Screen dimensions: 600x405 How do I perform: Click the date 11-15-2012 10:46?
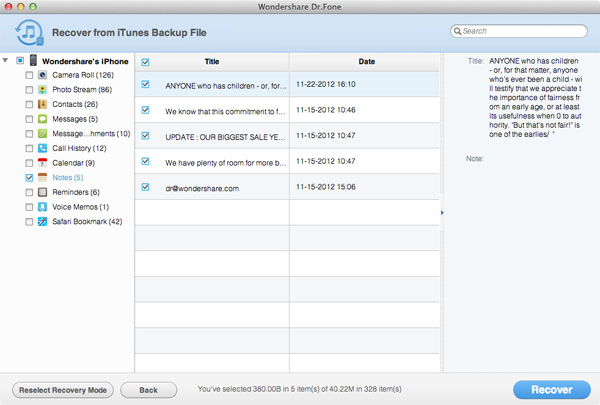[x=326, y=110]
